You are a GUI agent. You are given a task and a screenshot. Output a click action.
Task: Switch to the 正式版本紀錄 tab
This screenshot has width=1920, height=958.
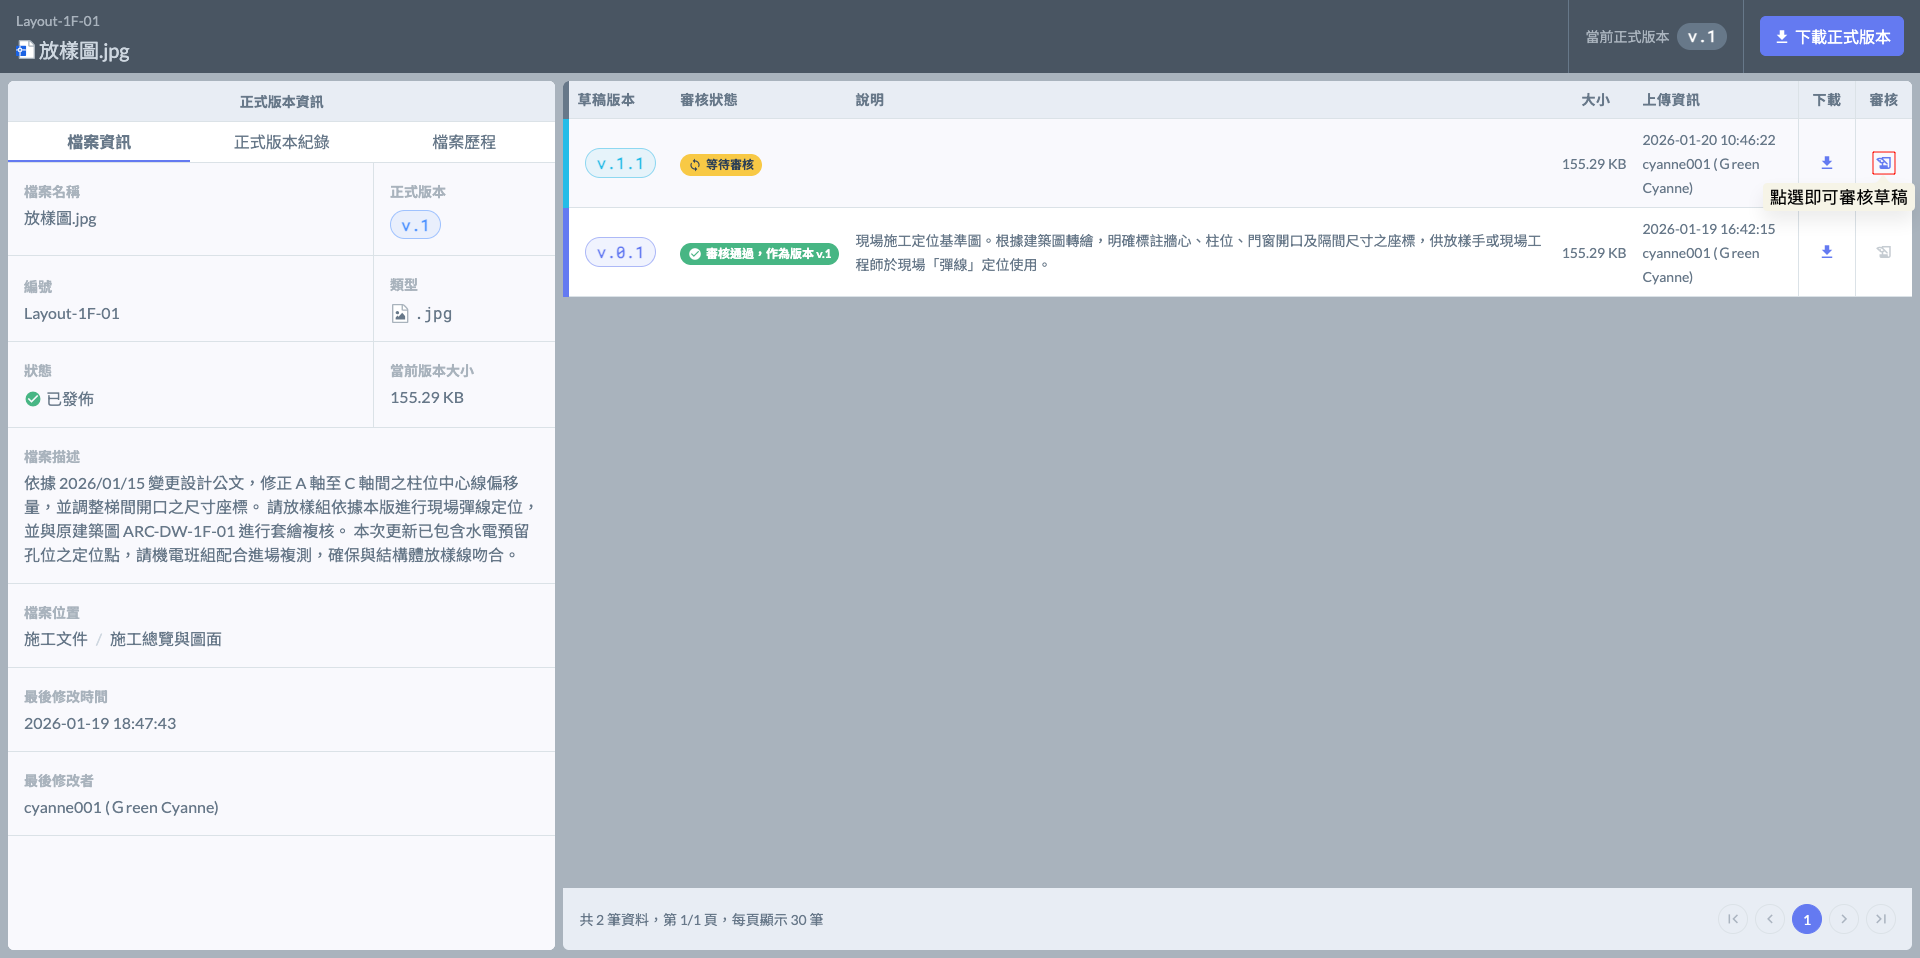[281, 142]
